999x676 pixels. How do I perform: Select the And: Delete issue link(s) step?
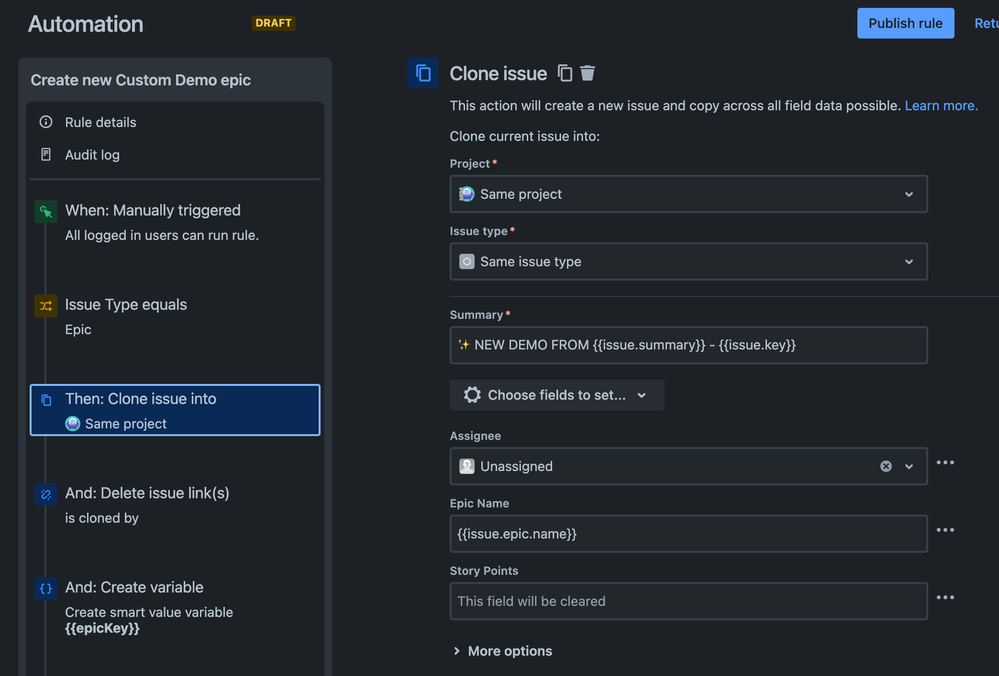(175, 505)
